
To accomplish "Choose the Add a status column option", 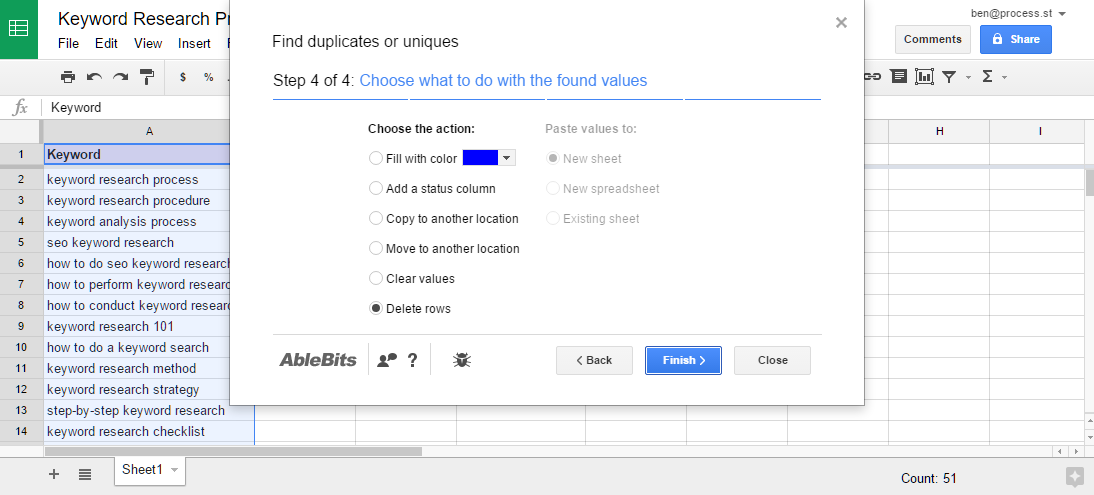I will [432, 189].
